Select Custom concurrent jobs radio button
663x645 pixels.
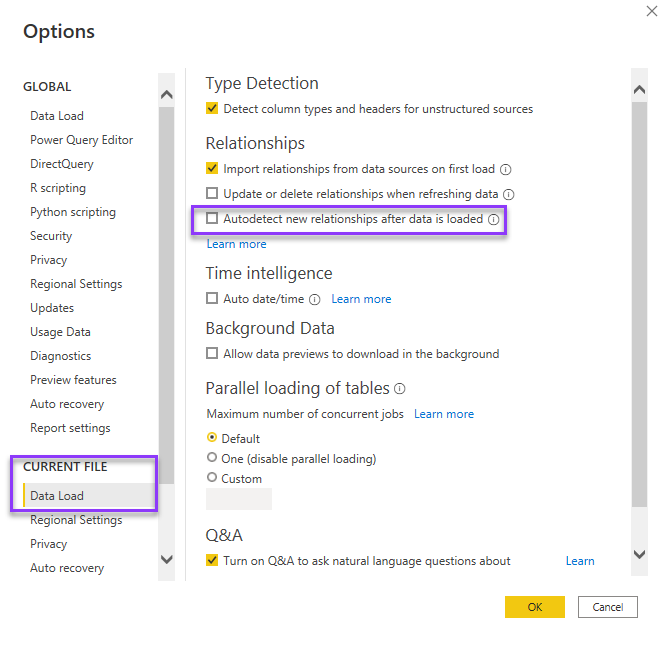pos(212,477)
